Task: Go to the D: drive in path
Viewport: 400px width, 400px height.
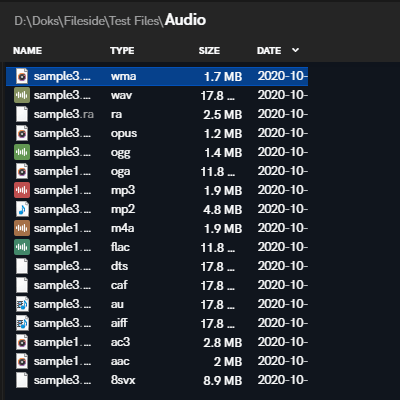Action: [21, 21]
